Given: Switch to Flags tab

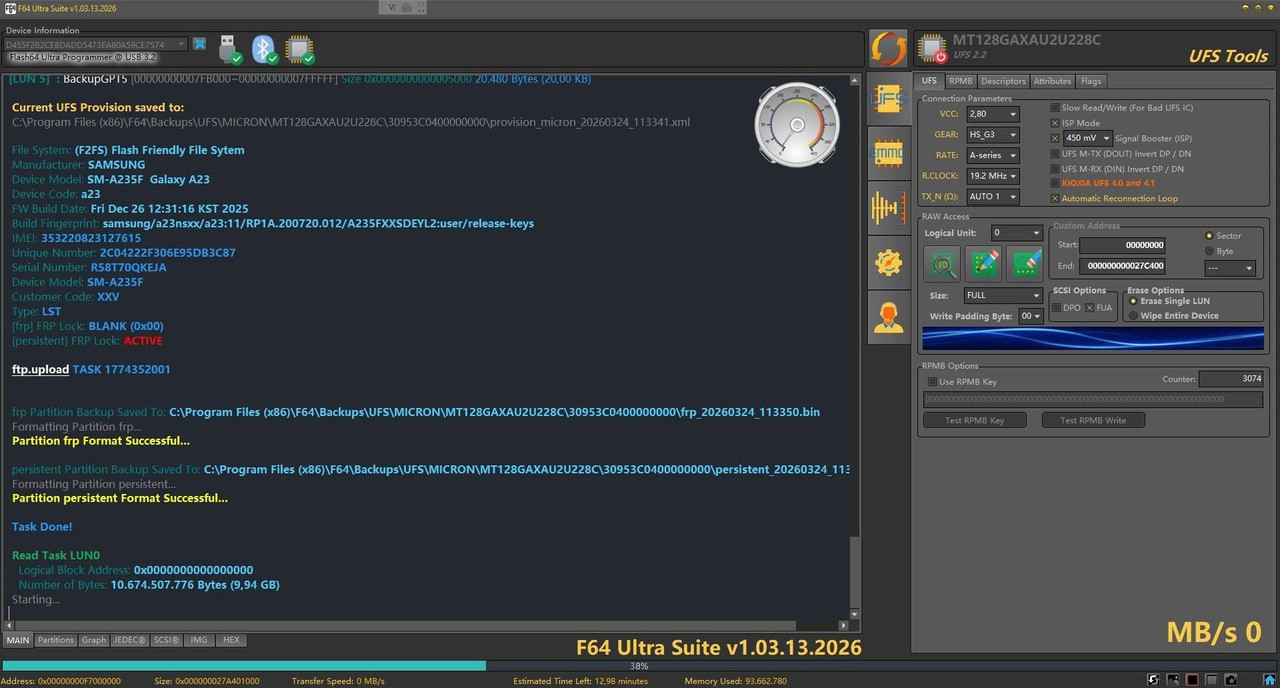Looking at the screenshot, I should (x=1091, y=81).
